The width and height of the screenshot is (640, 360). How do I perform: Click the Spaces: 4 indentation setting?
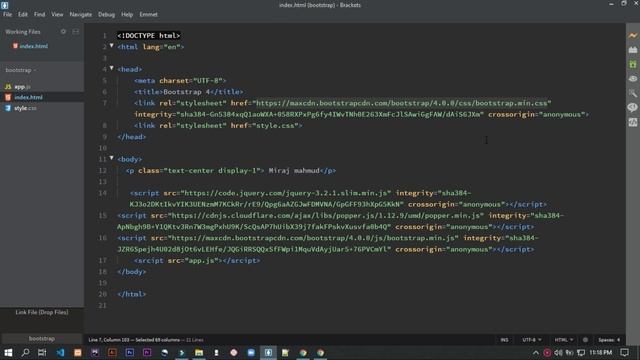coord(609,340)
